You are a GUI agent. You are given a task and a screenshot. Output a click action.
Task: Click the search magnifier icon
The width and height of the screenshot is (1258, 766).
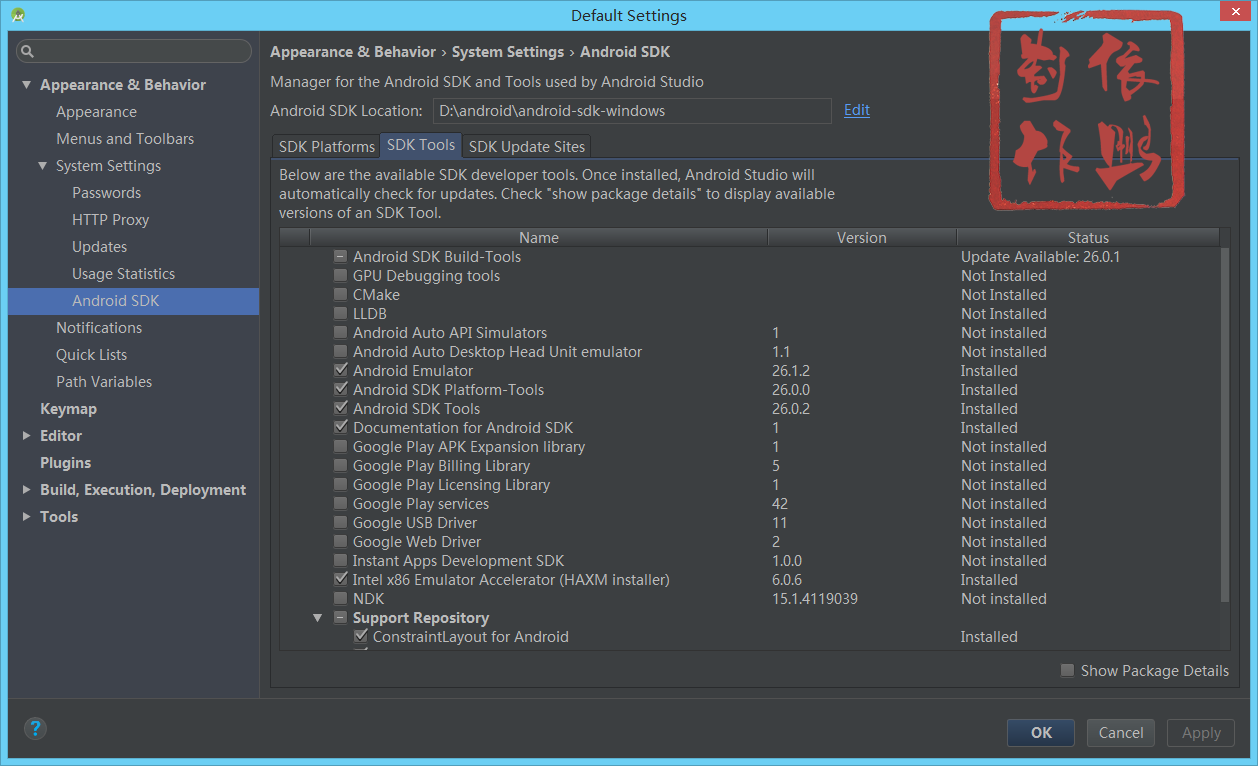(x=28, y=51)
